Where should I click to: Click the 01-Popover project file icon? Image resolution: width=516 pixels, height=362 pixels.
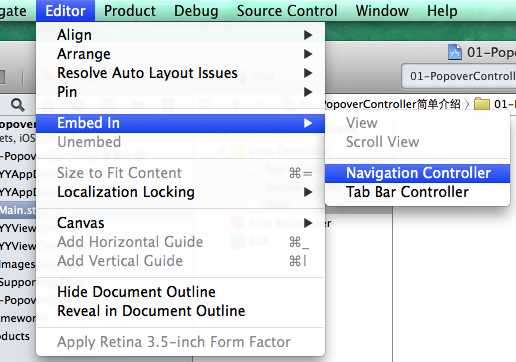click(455, 52)
